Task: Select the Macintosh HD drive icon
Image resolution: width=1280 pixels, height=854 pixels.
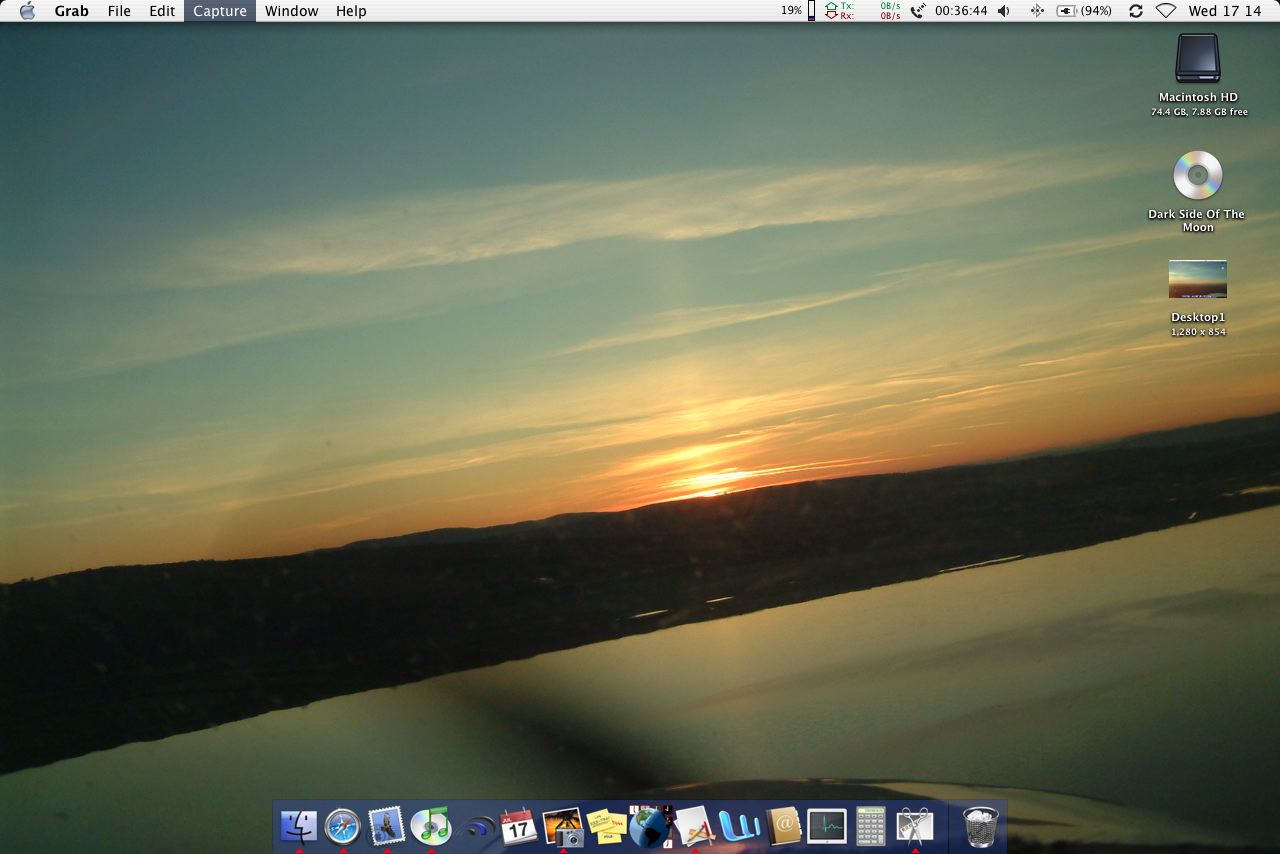Action: (1198, 59)
